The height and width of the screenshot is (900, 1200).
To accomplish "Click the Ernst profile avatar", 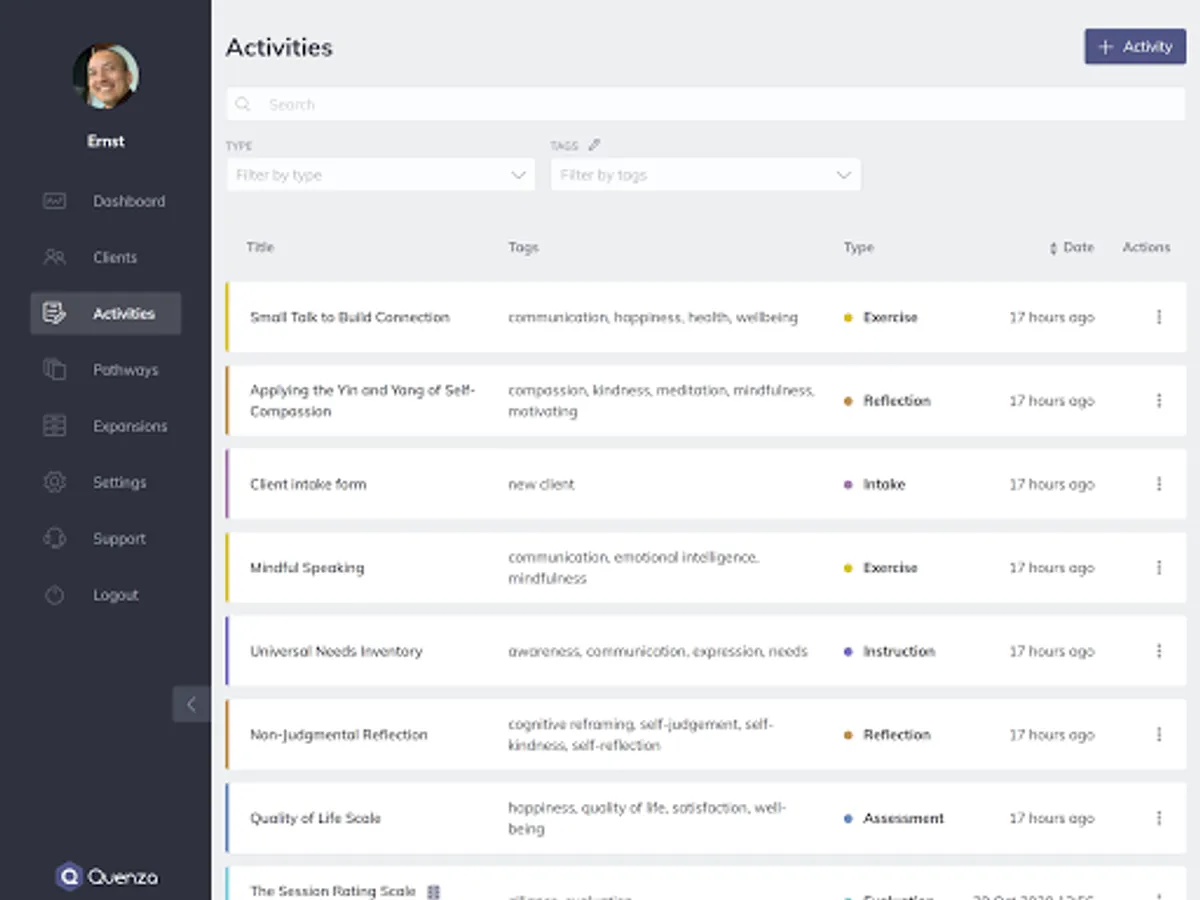I will coord(105,76).
